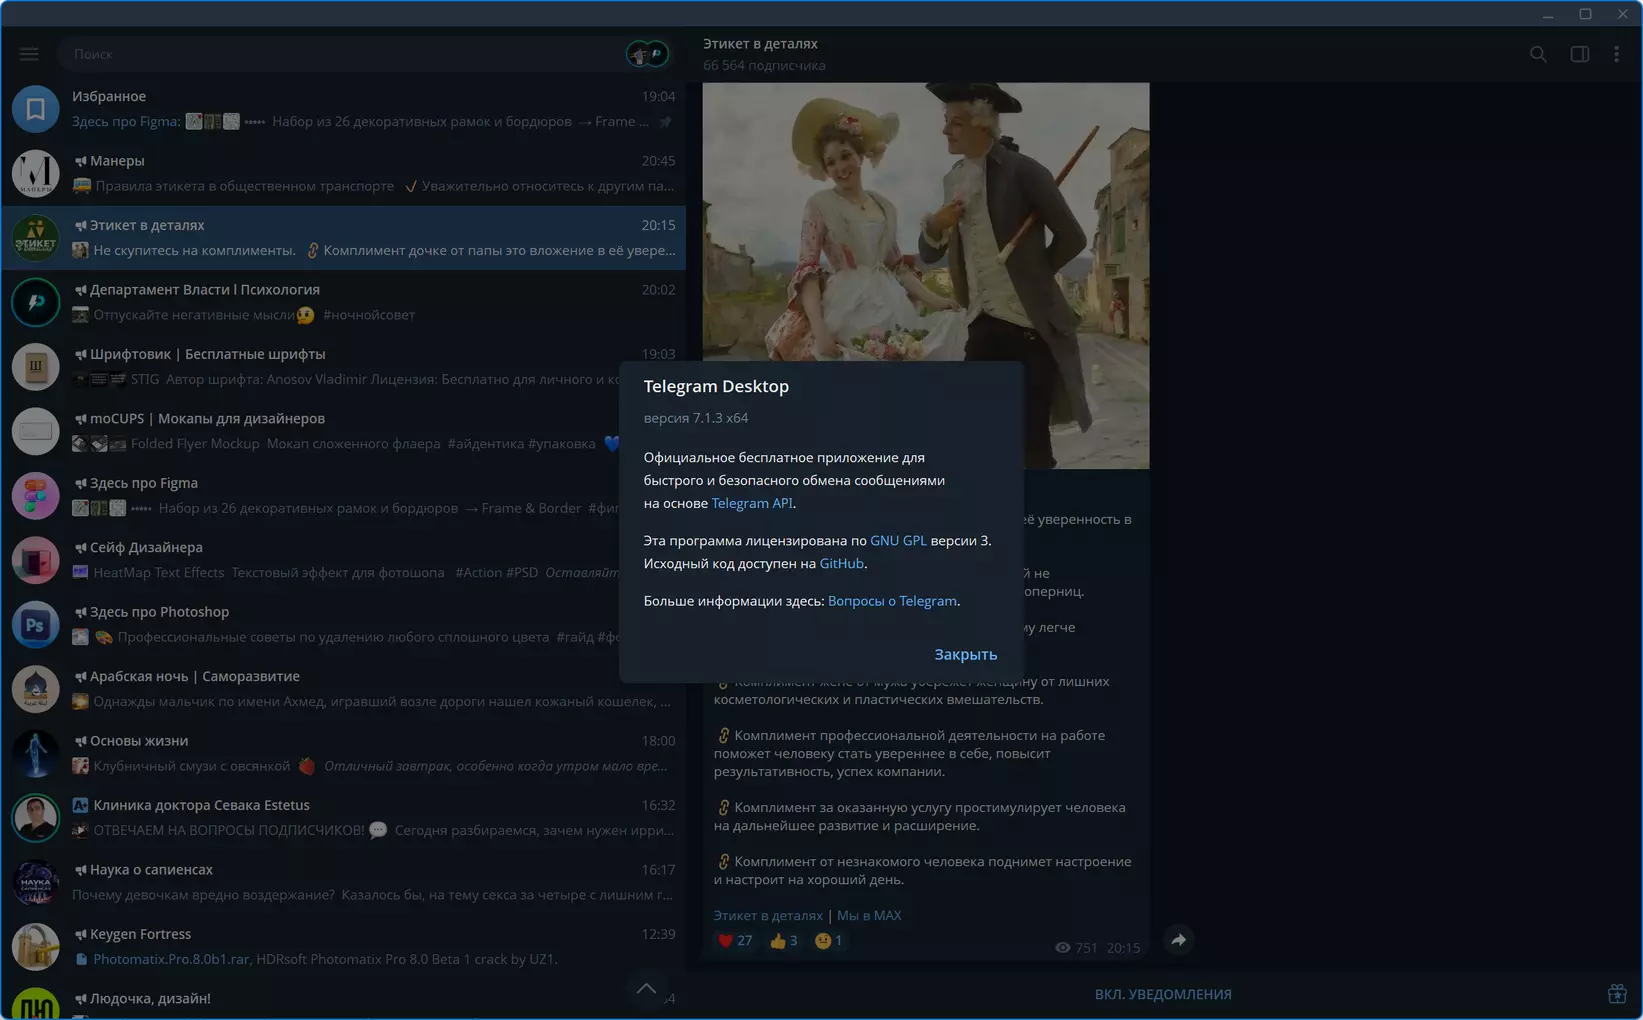Click the Наука о сапиенсах avatar

click(x=35, y=883)
